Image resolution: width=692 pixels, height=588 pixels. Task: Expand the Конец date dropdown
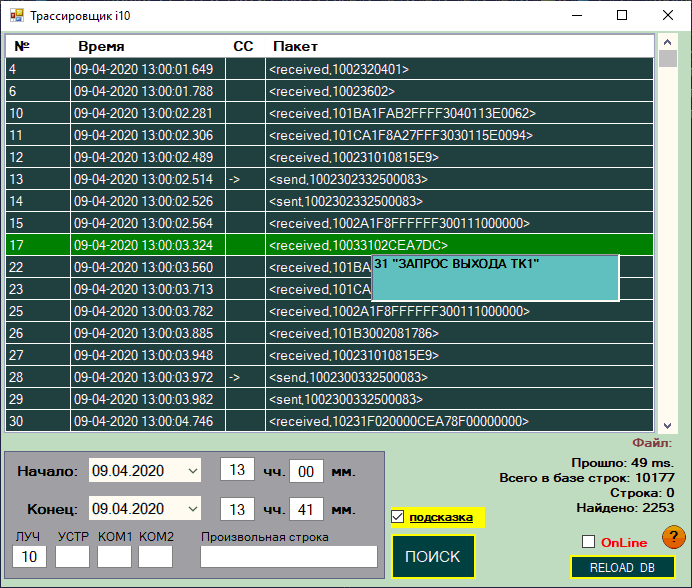point(192,509)
